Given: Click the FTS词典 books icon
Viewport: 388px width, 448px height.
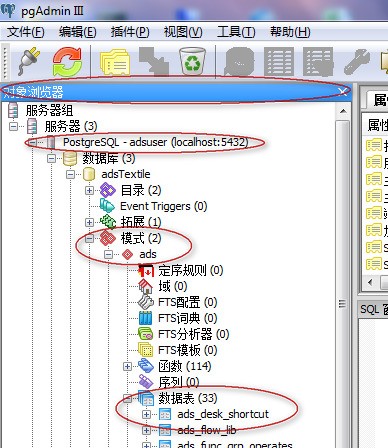Looking at the screenshot, I should [146, 318].
